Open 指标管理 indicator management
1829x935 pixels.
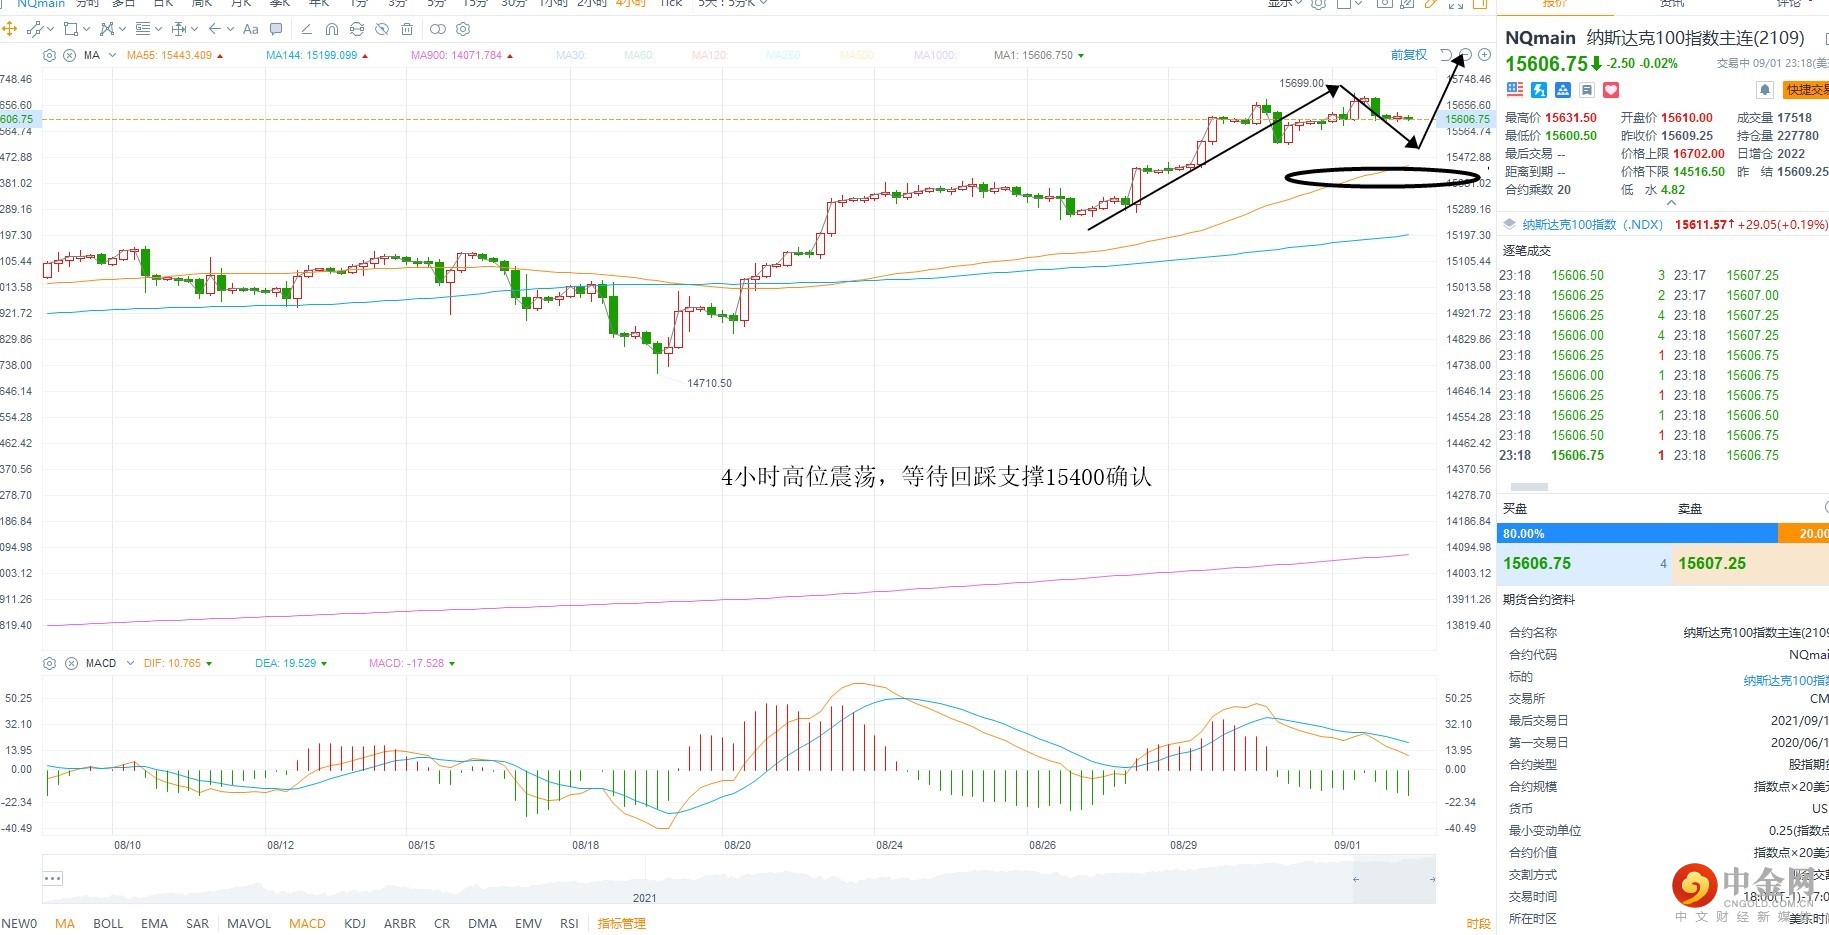coord(622,923)
